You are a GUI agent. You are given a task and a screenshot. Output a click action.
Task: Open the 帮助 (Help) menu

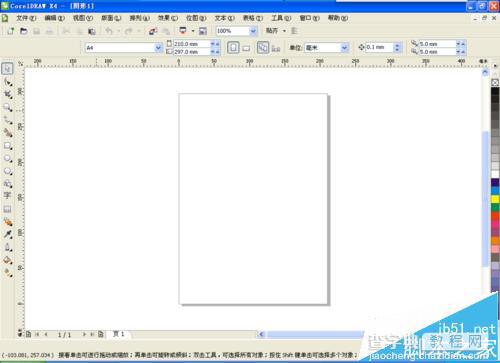(x=338, y=18)
